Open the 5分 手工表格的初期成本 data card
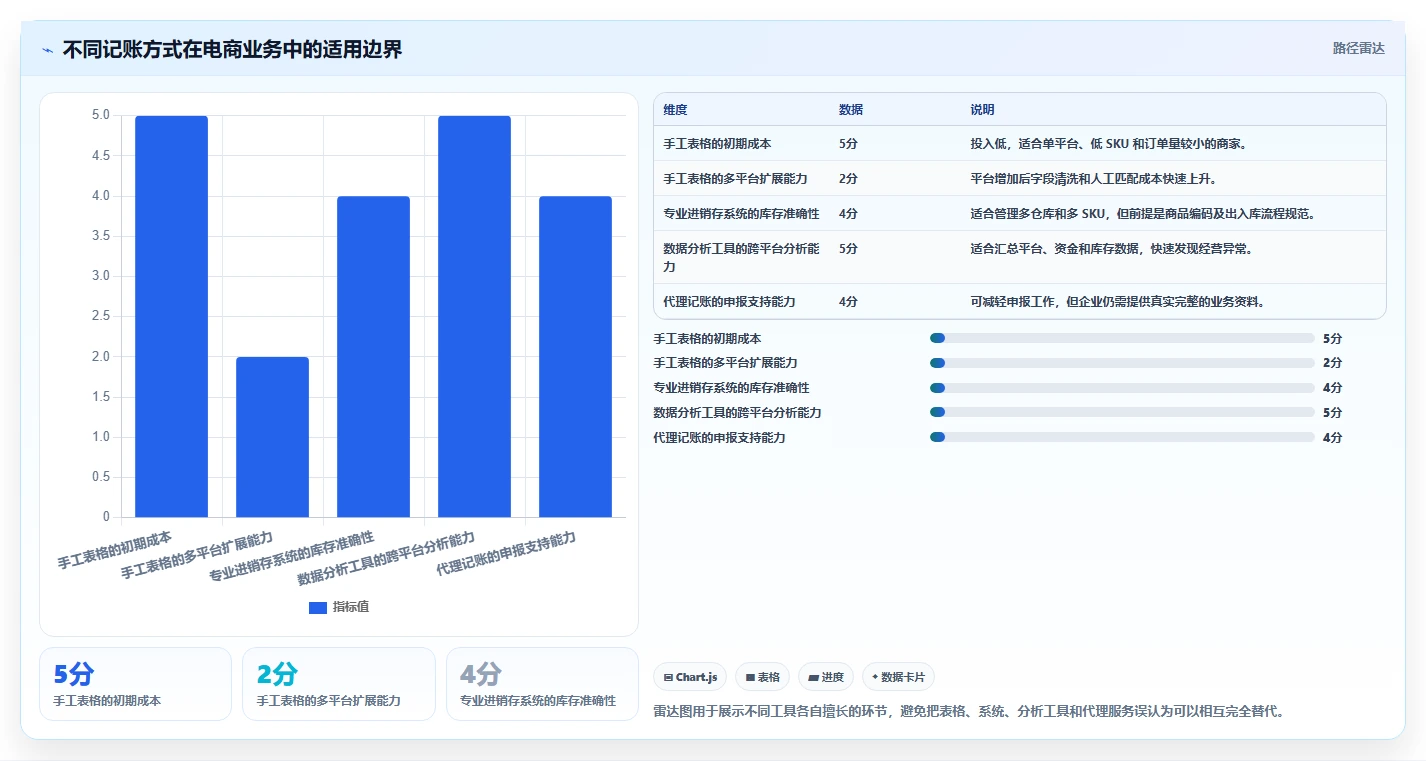 (135, 684)
